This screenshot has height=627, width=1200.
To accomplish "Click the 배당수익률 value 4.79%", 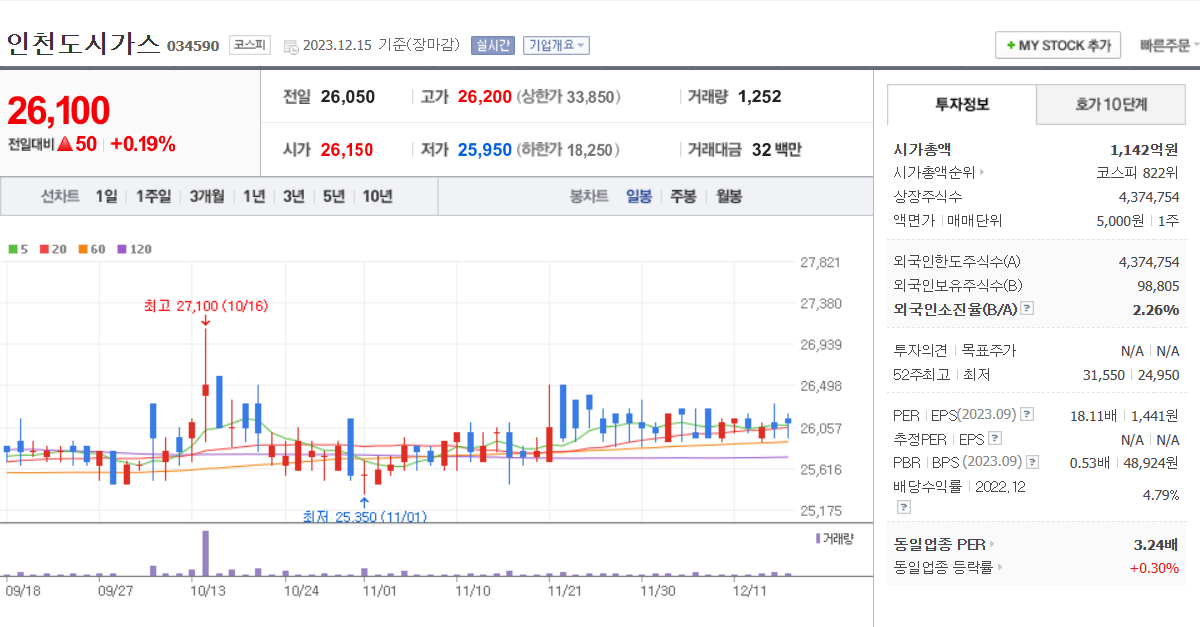I will [x=1161, y=495].
